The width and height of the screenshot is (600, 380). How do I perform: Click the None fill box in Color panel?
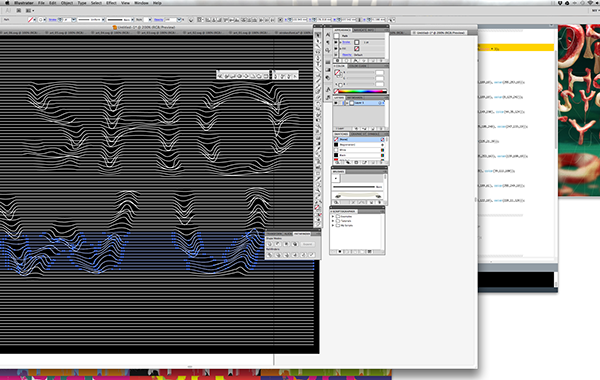point(338,73)
